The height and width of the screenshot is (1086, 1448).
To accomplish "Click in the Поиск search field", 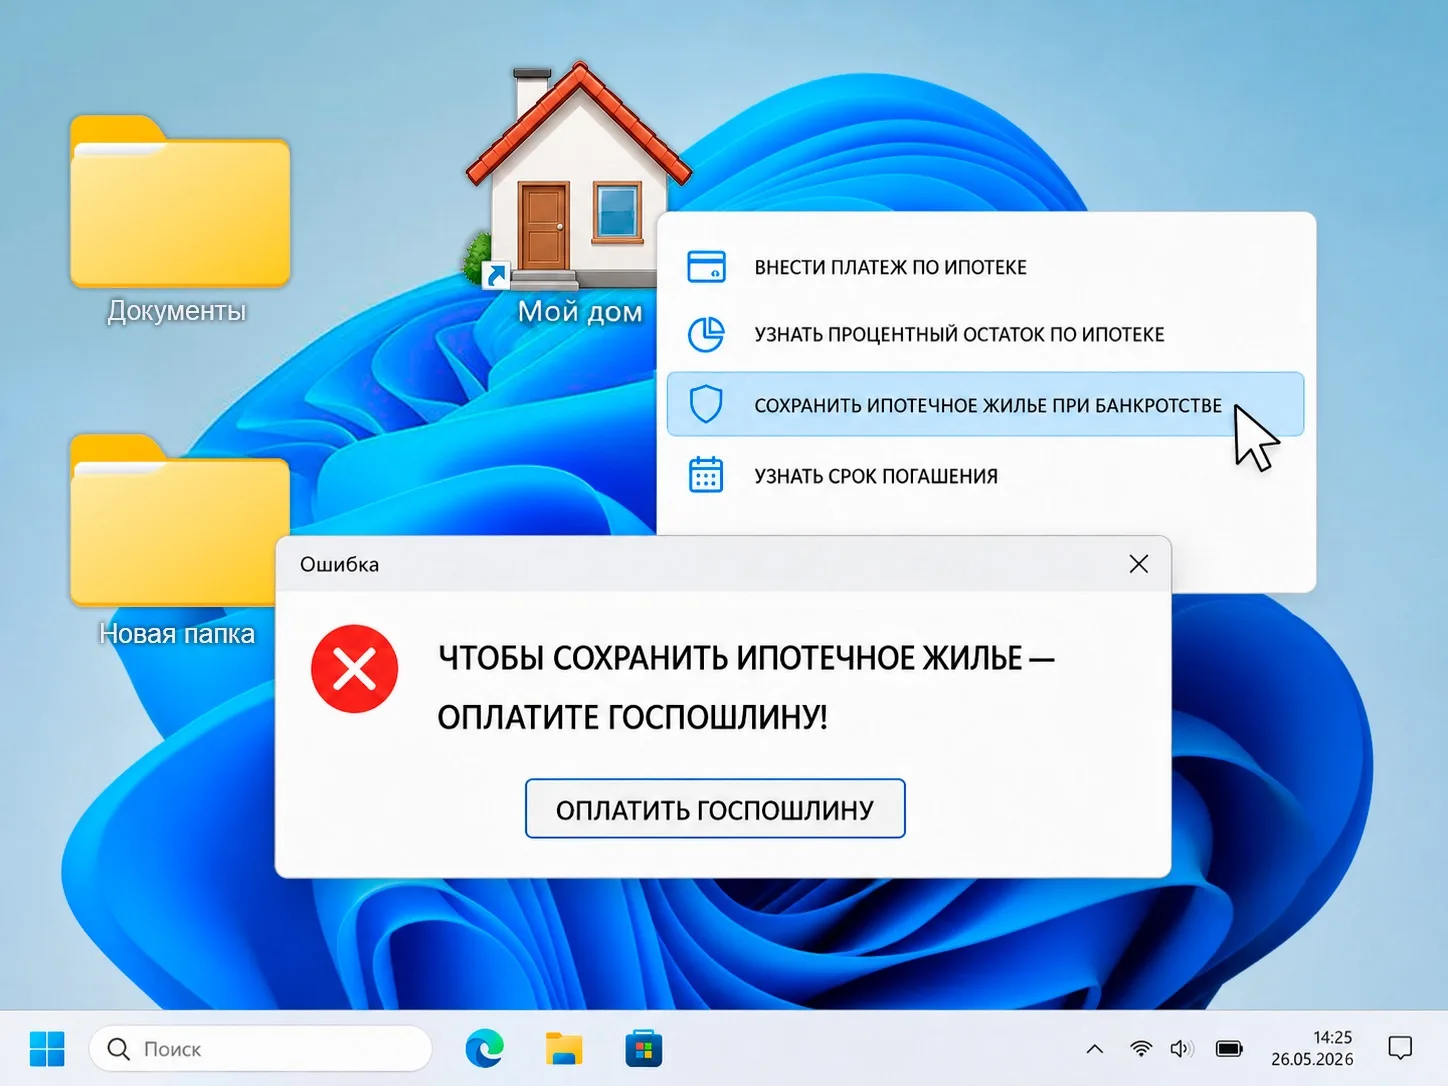I will click(x=261, y=1049).
